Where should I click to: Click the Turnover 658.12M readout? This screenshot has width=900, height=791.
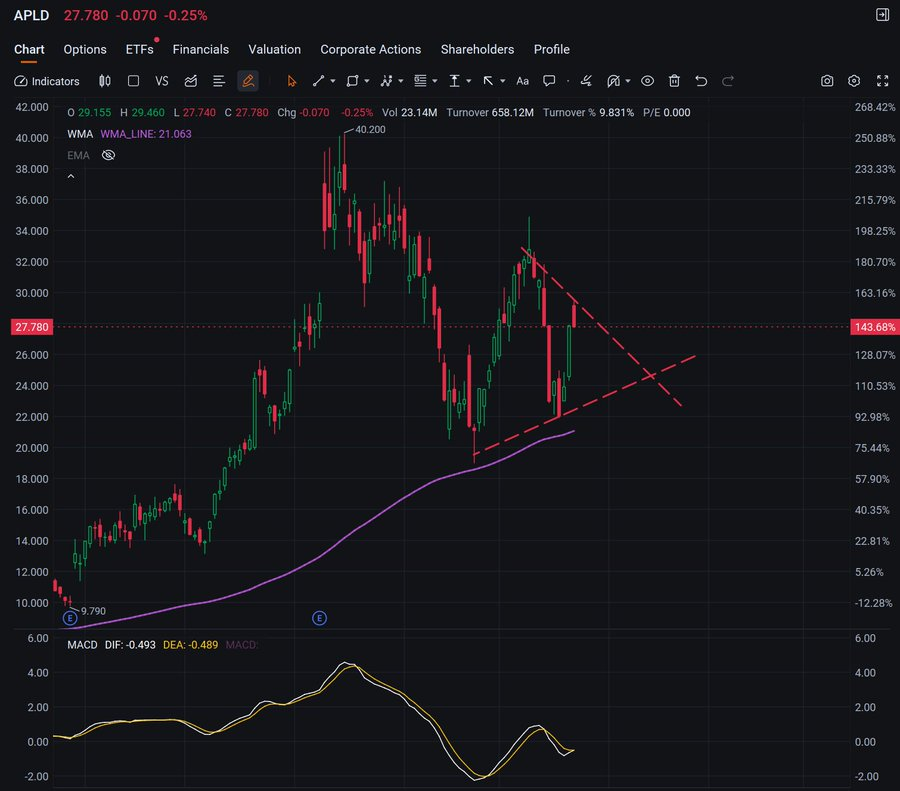(x=490, y=113)
